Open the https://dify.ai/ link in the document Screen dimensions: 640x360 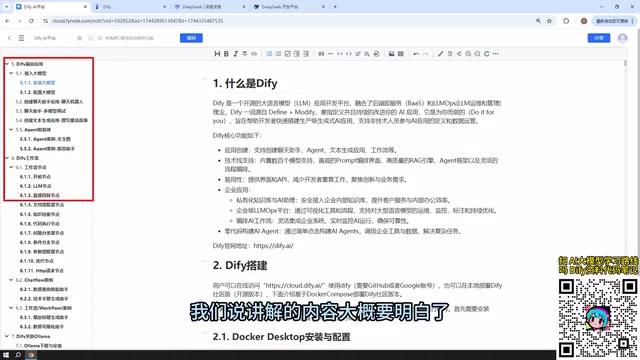point(273,246)
